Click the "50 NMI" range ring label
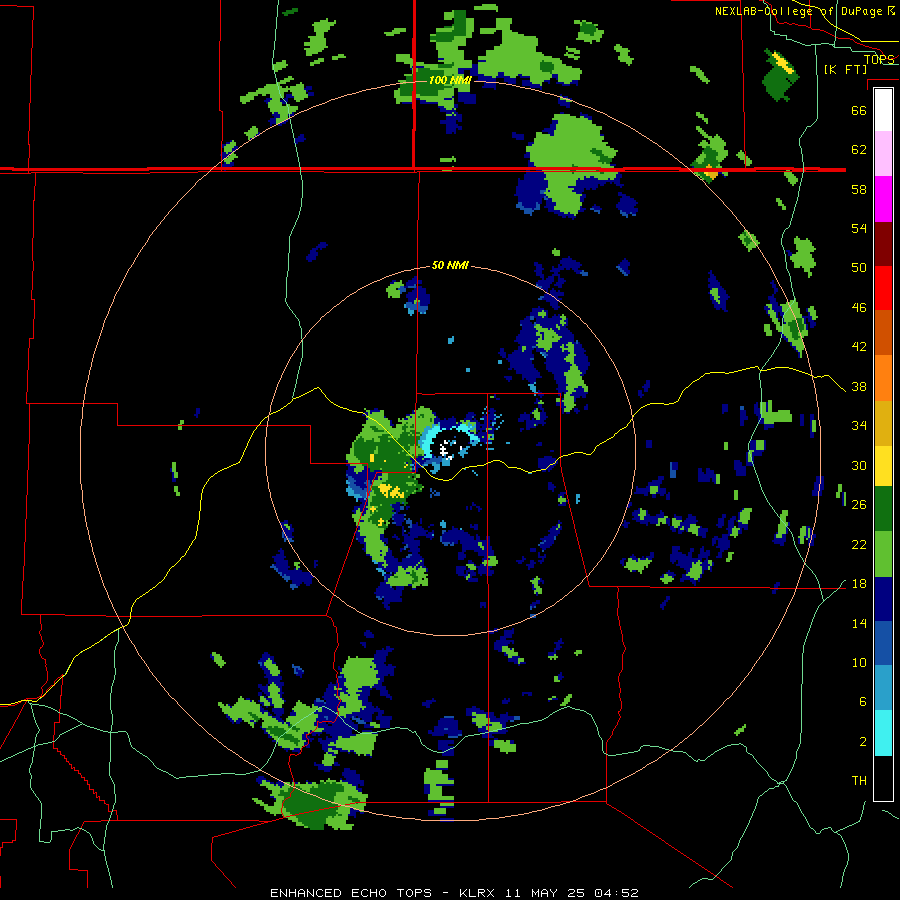 450,265
